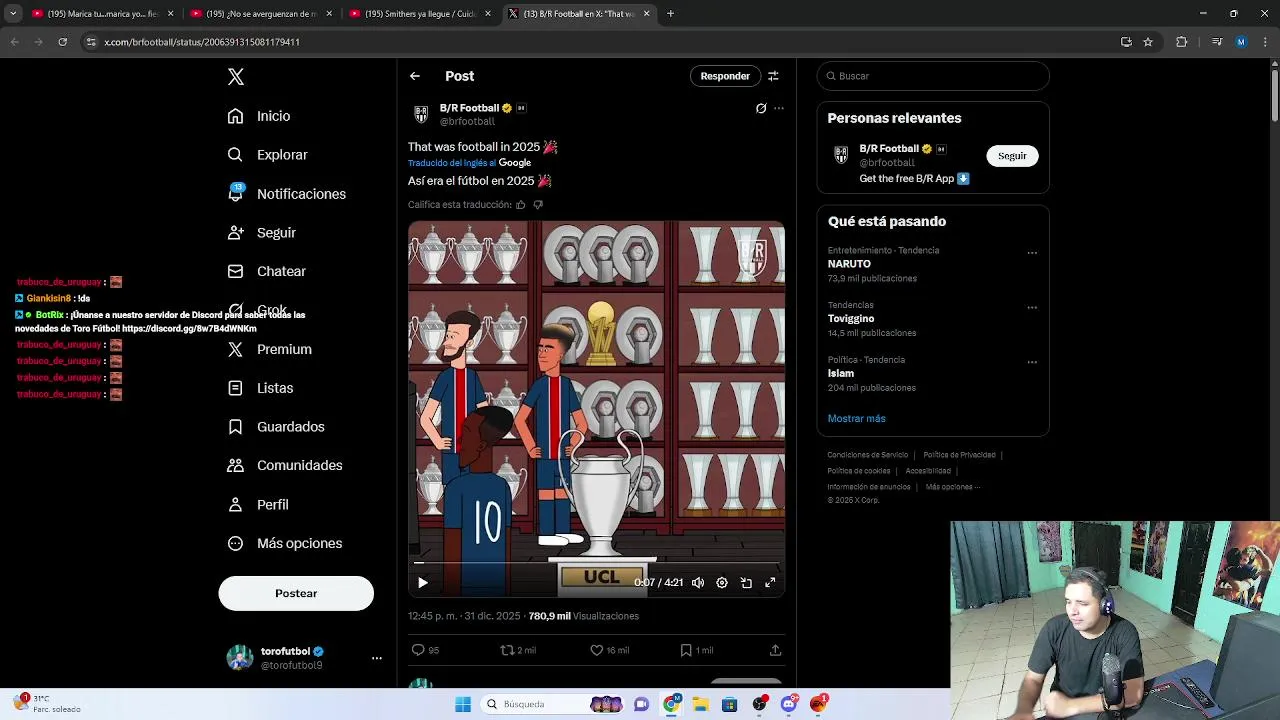Click Mostrar más under trends
Image resolution: width=1280 pixels, height=720 pixels.
coord(857,418)
